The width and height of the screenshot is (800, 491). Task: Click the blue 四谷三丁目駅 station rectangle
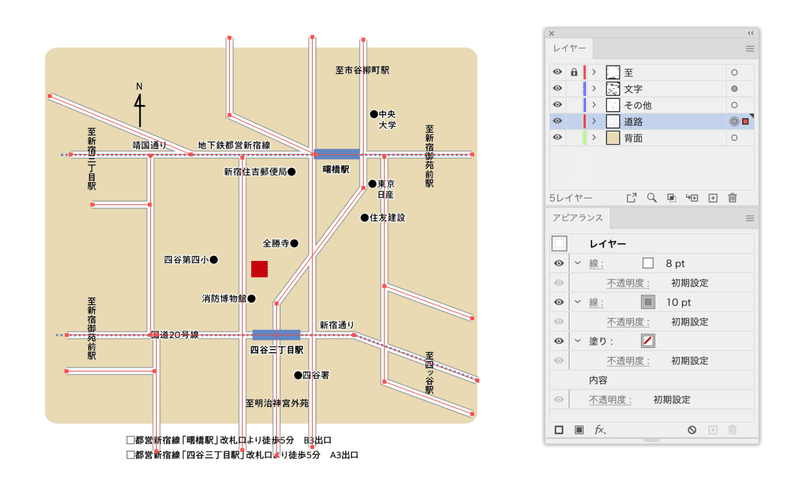click(277, 335)
